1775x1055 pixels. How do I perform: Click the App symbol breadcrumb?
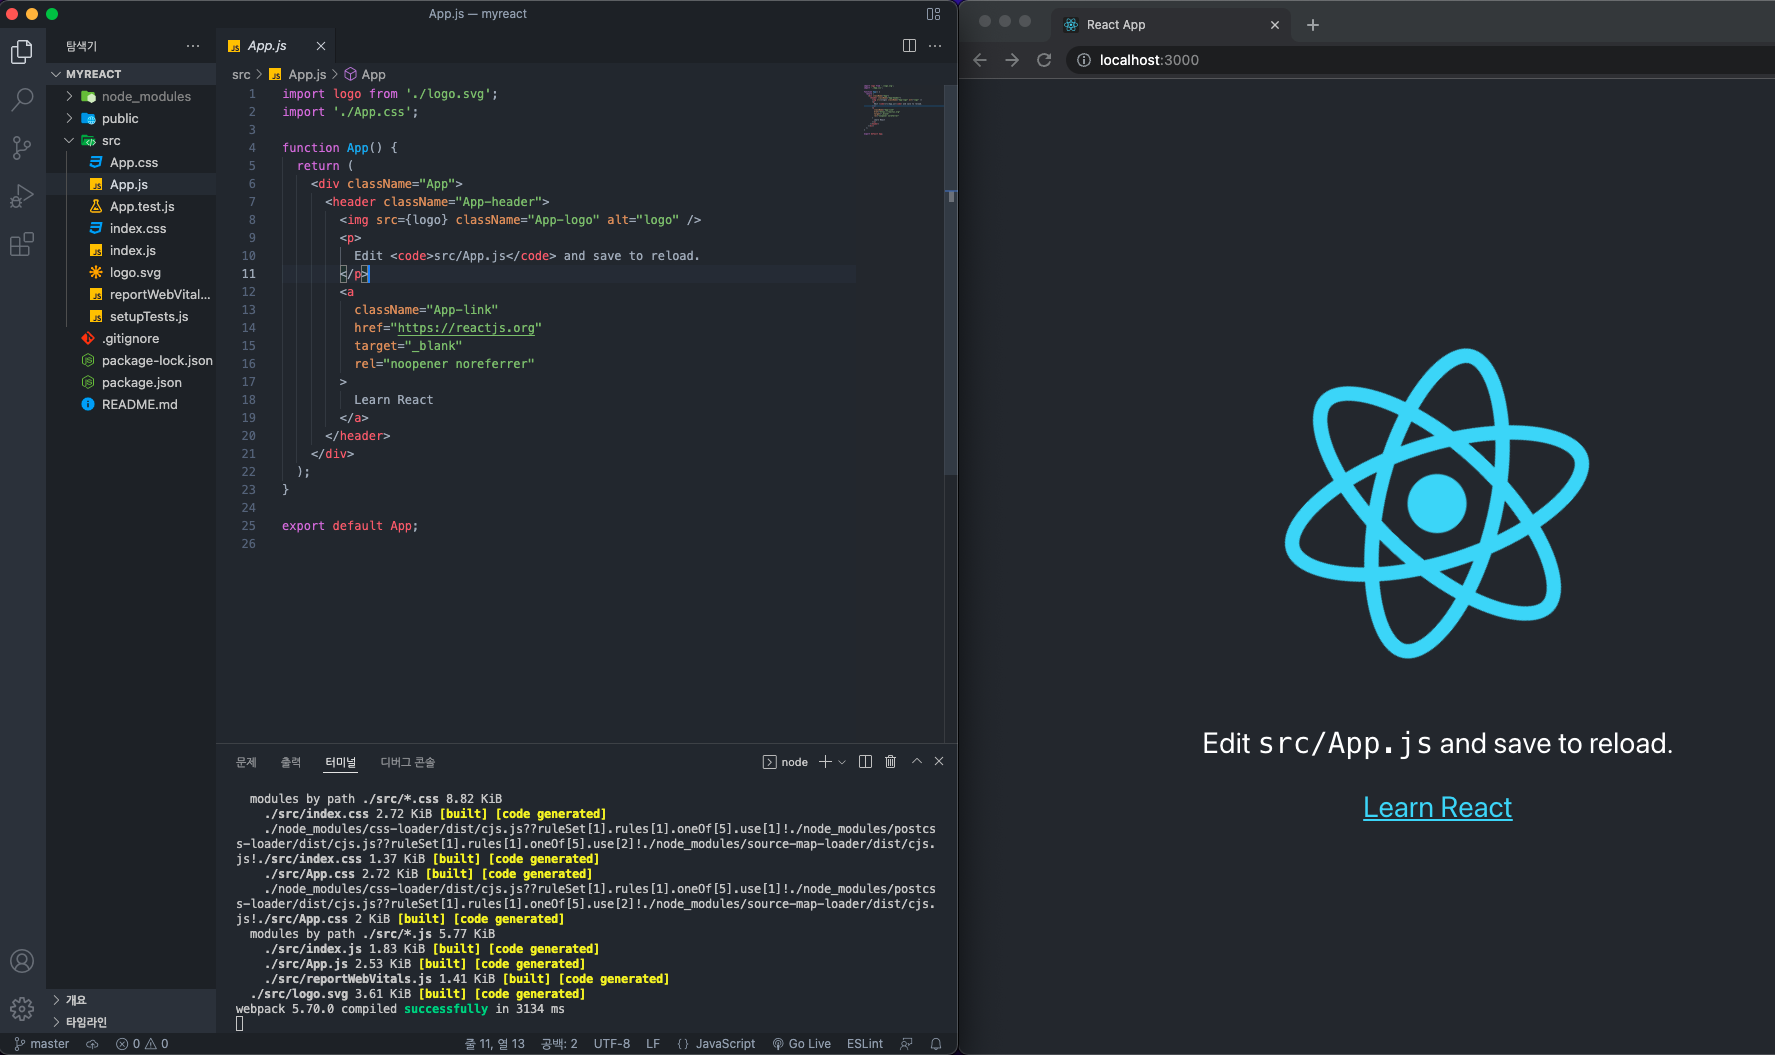click(365, 75)
